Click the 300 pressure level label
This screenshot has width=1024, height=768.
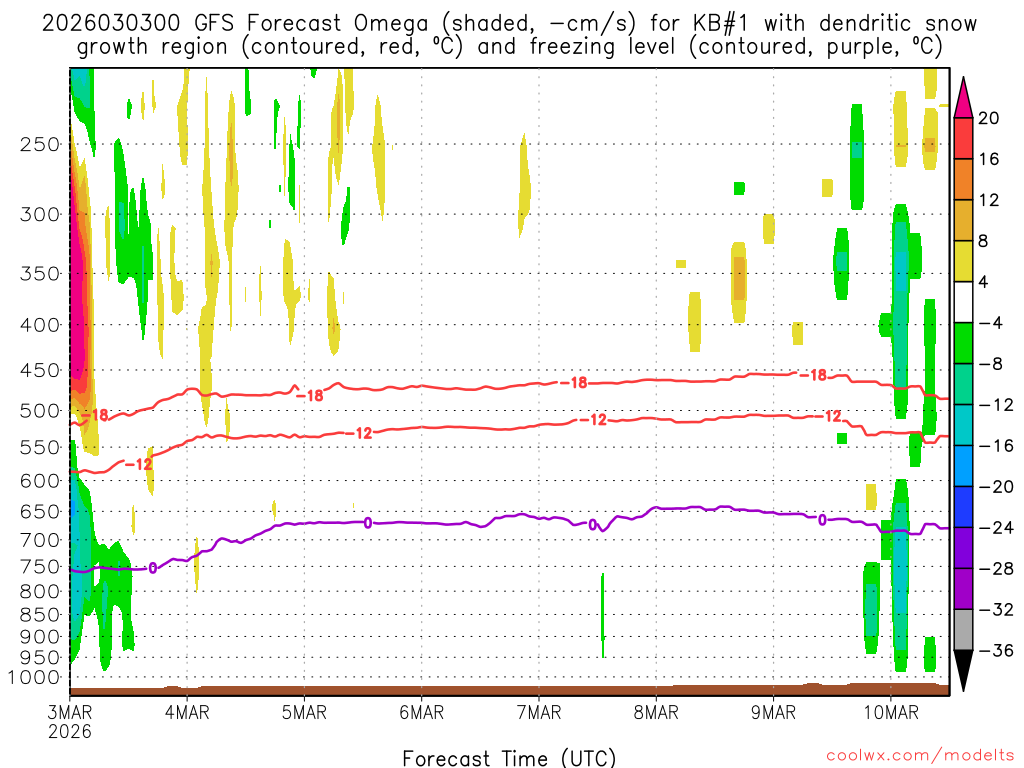click(40, 214)
